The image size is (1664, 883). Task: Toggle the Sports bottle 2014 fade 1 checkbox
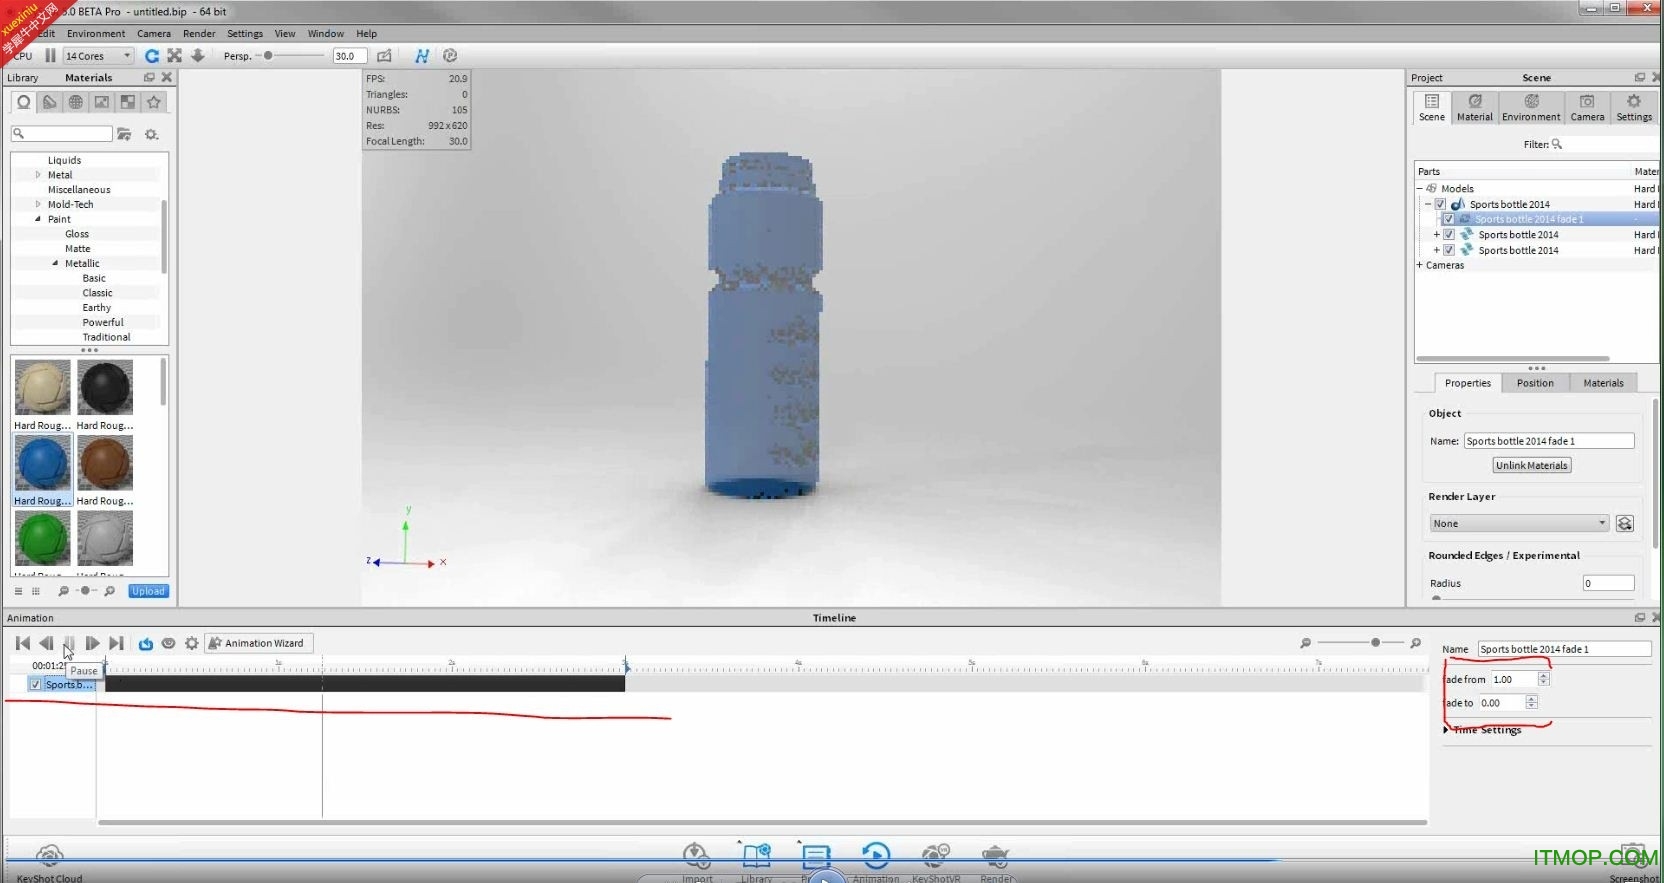pos(1448,219)
